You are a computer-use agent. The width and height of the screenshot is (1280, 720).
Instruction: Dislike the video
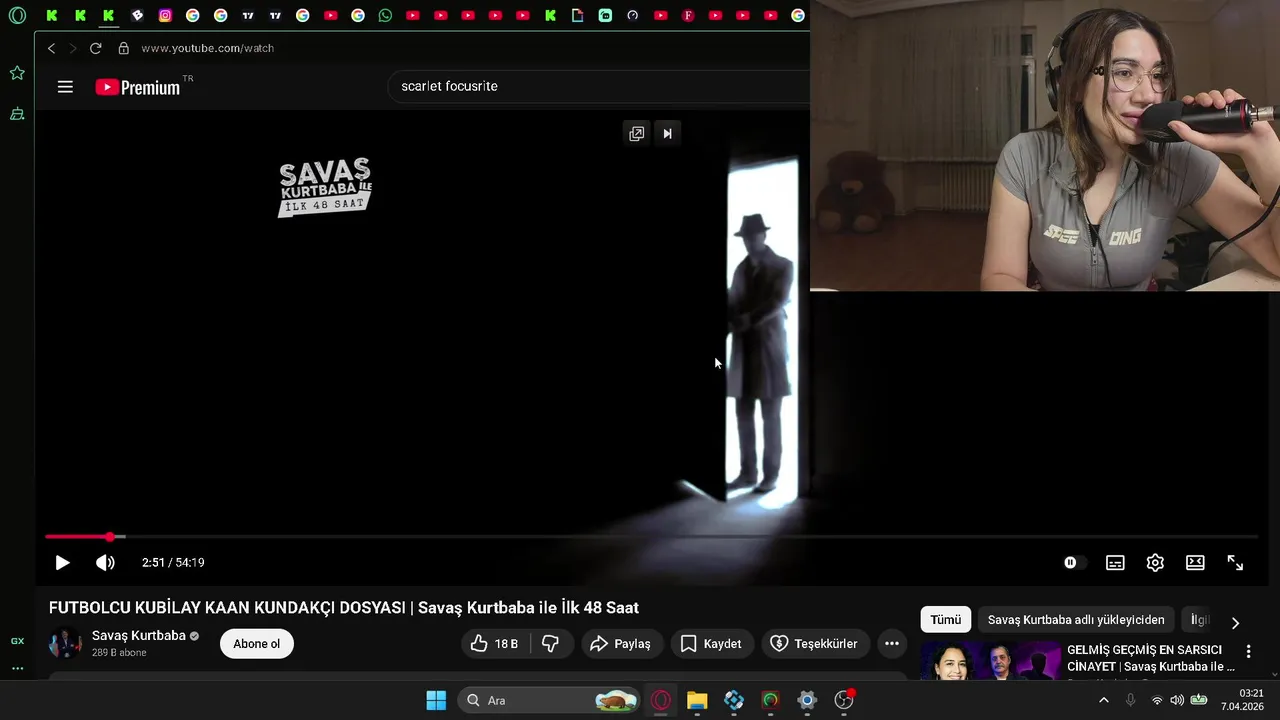tap(551, 644)
